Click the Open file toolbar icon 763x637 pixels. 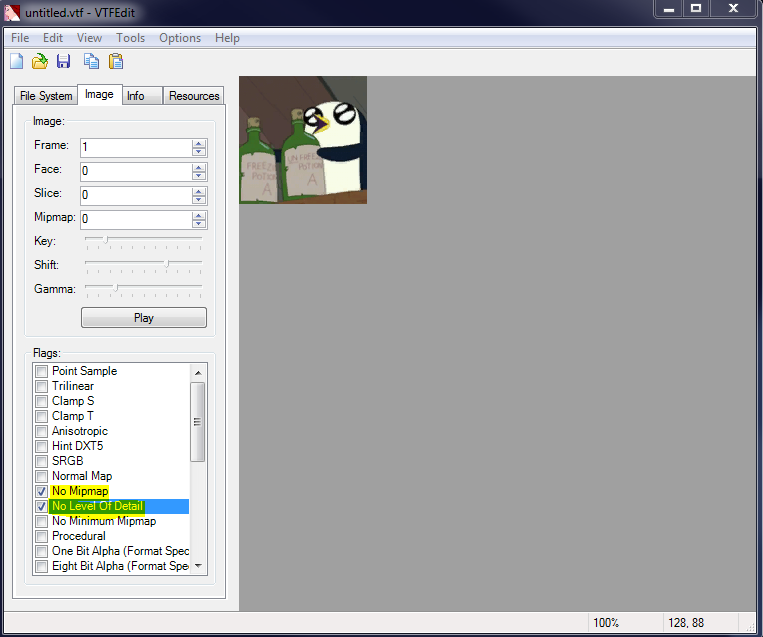40,61
